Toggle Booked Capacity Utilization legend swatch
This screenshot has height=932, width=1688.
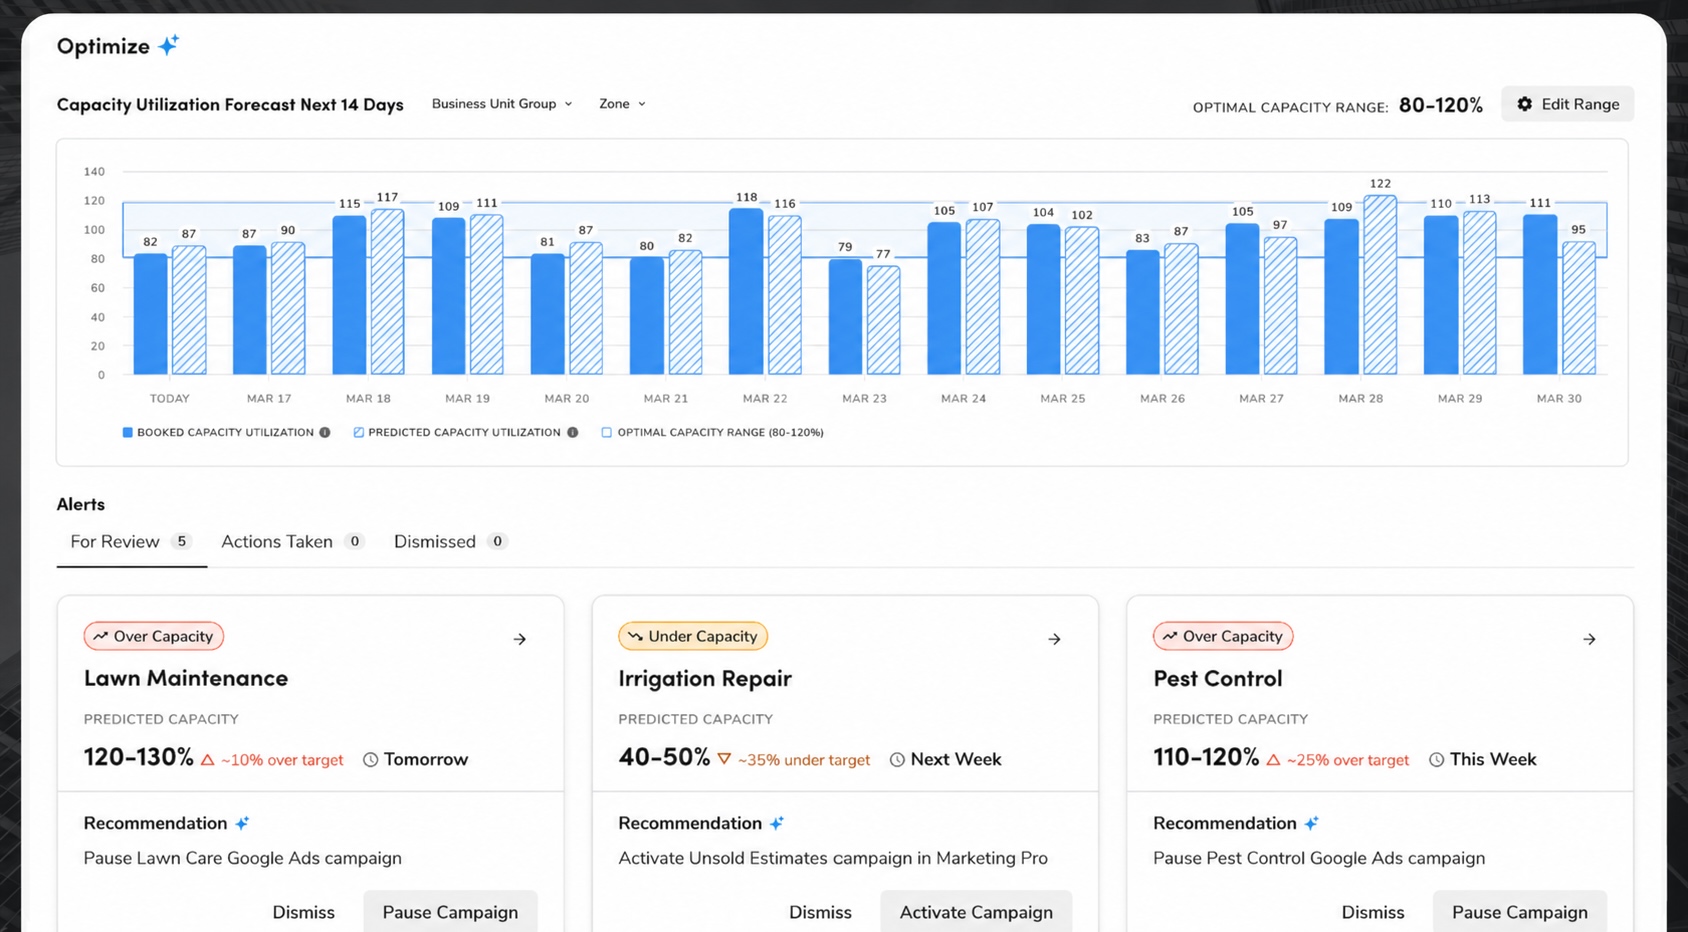[x=127, y=433]
